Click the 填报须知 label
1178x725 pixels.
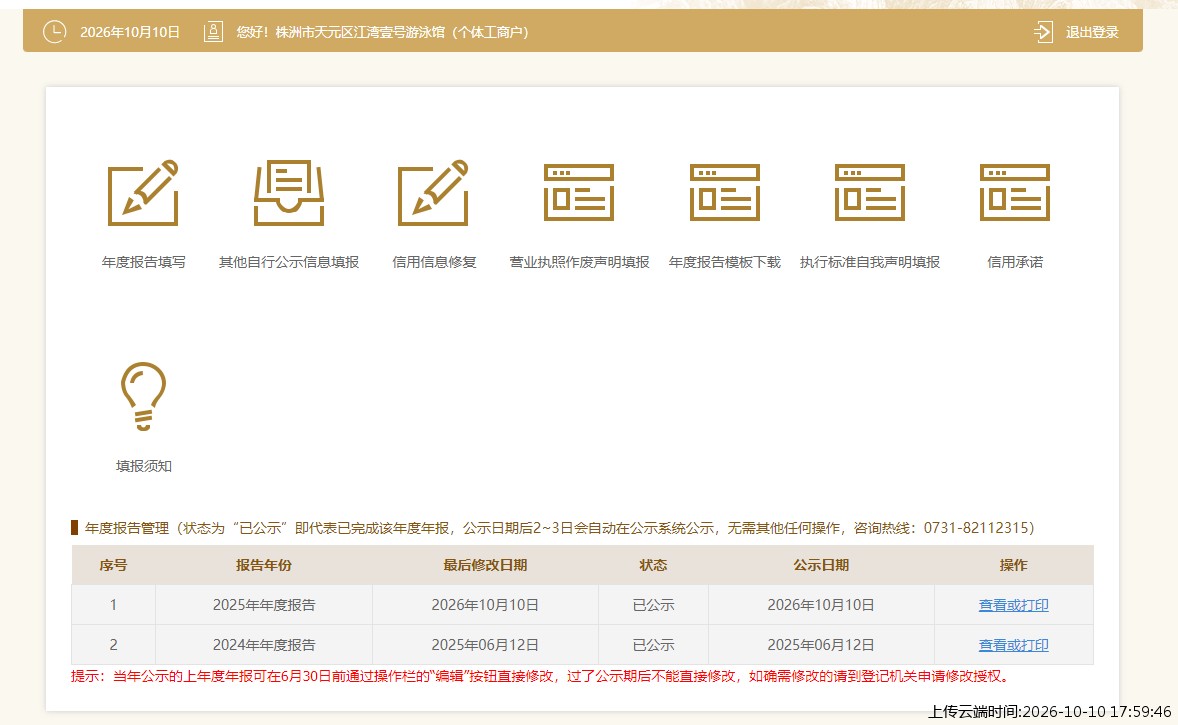coord(143,466)
